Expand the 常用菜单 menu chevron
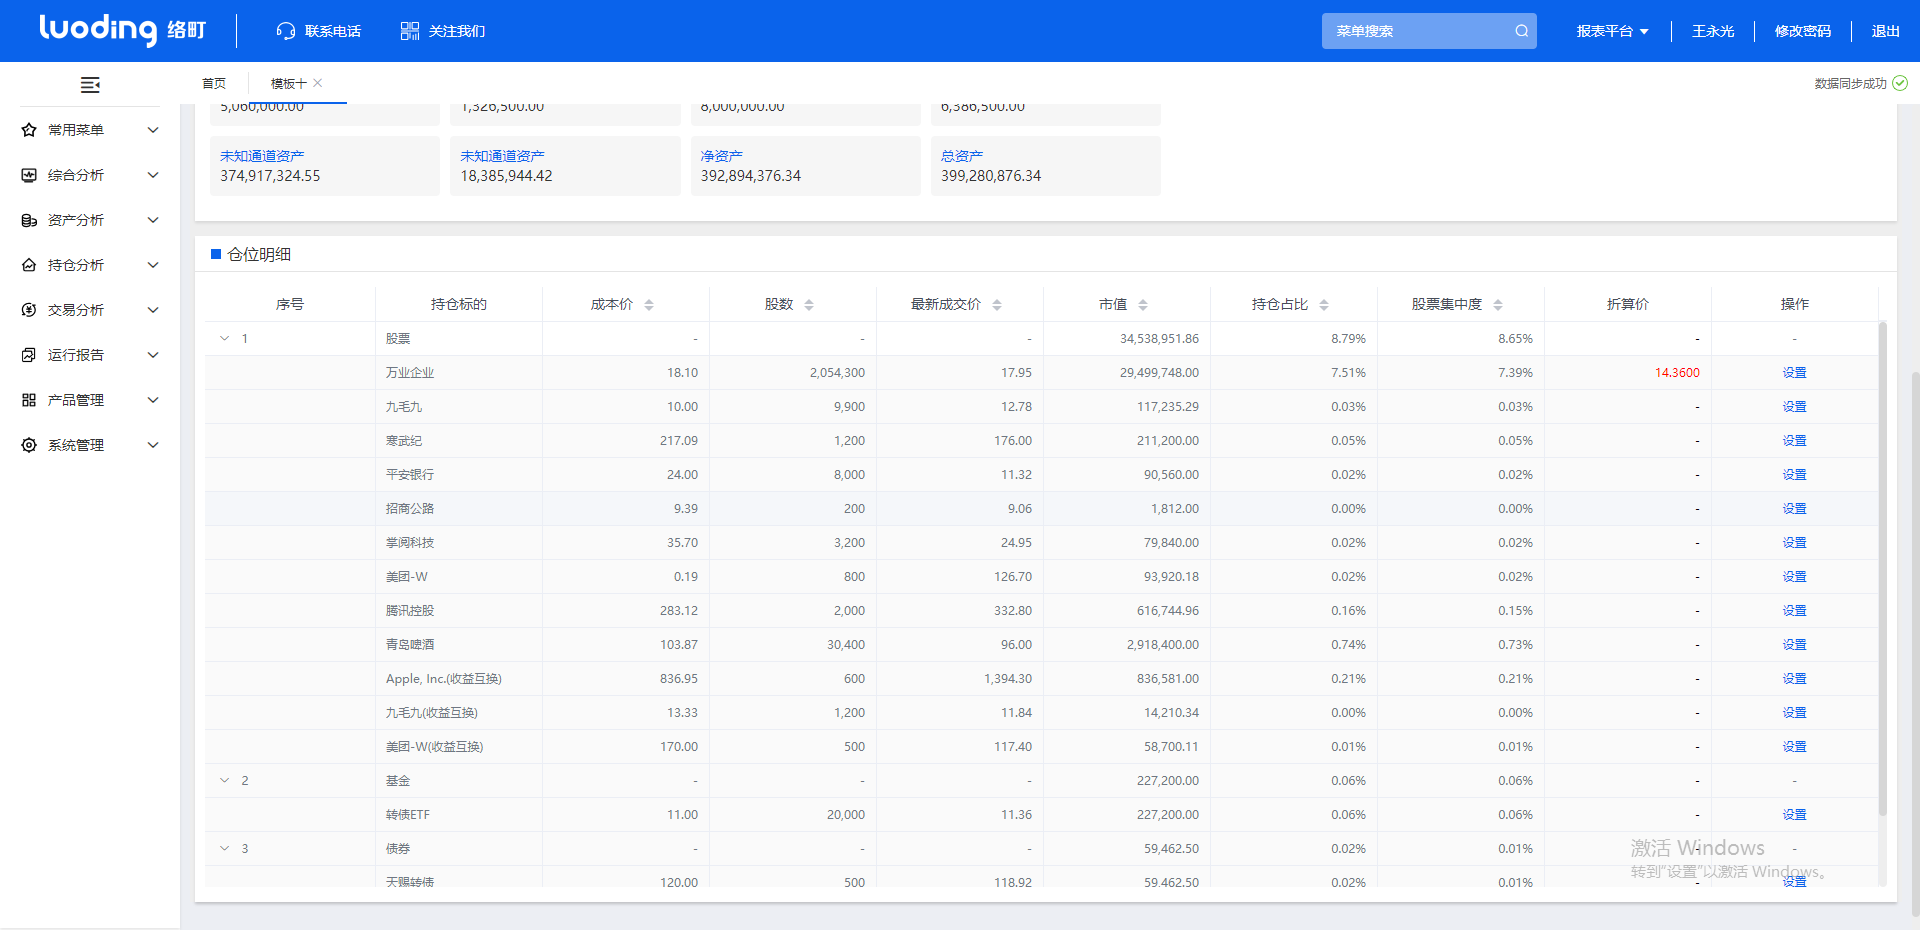1920x930 pixels. click(x=153, y=130)
